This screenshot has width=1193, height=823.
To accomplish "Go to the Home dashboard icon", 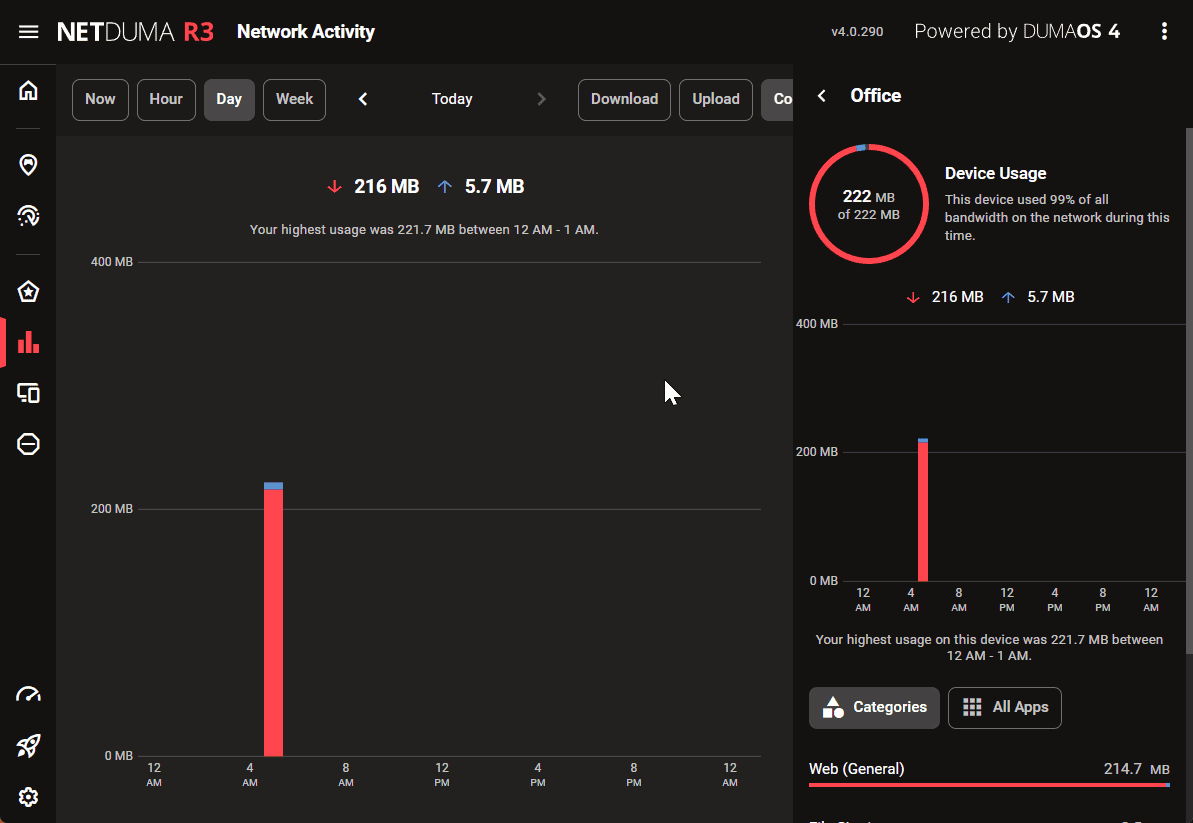I will pyautogui.click(x=28, y=91).
